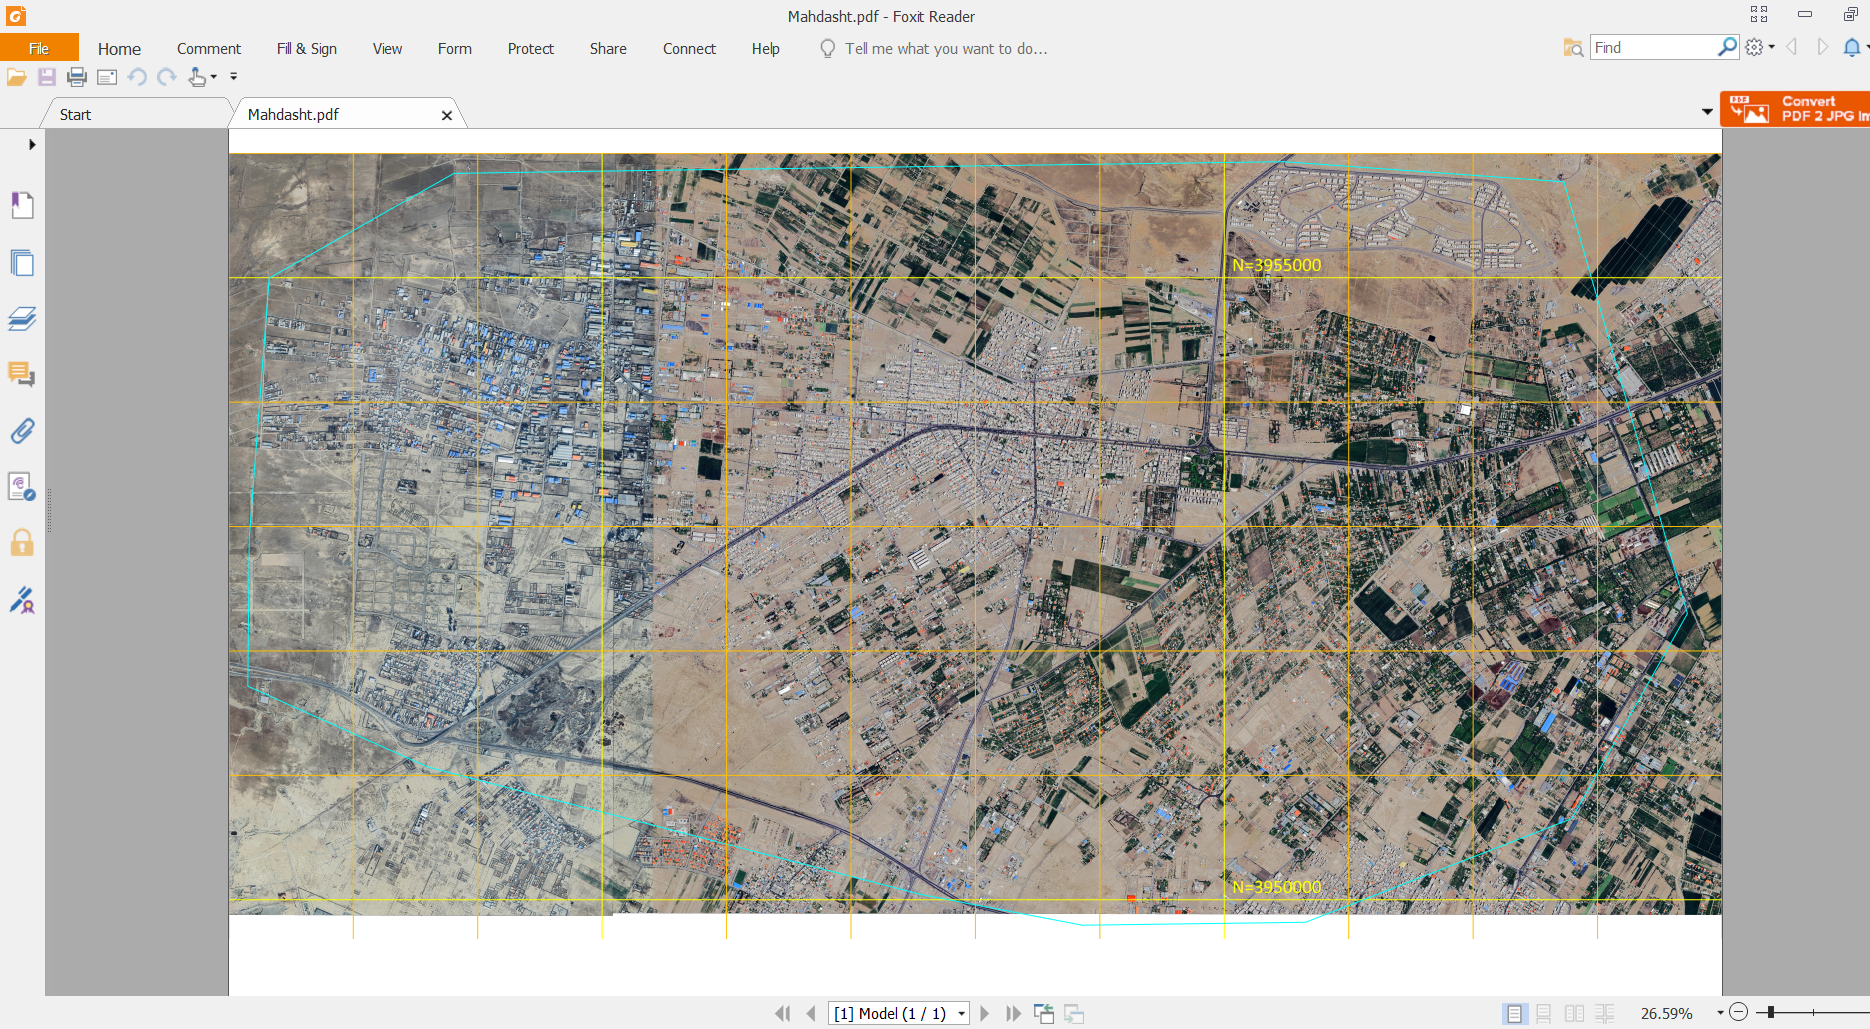Screen dimensions: 1870x1029
Task: Click the Find search input field
Action: pos(1653,48)
